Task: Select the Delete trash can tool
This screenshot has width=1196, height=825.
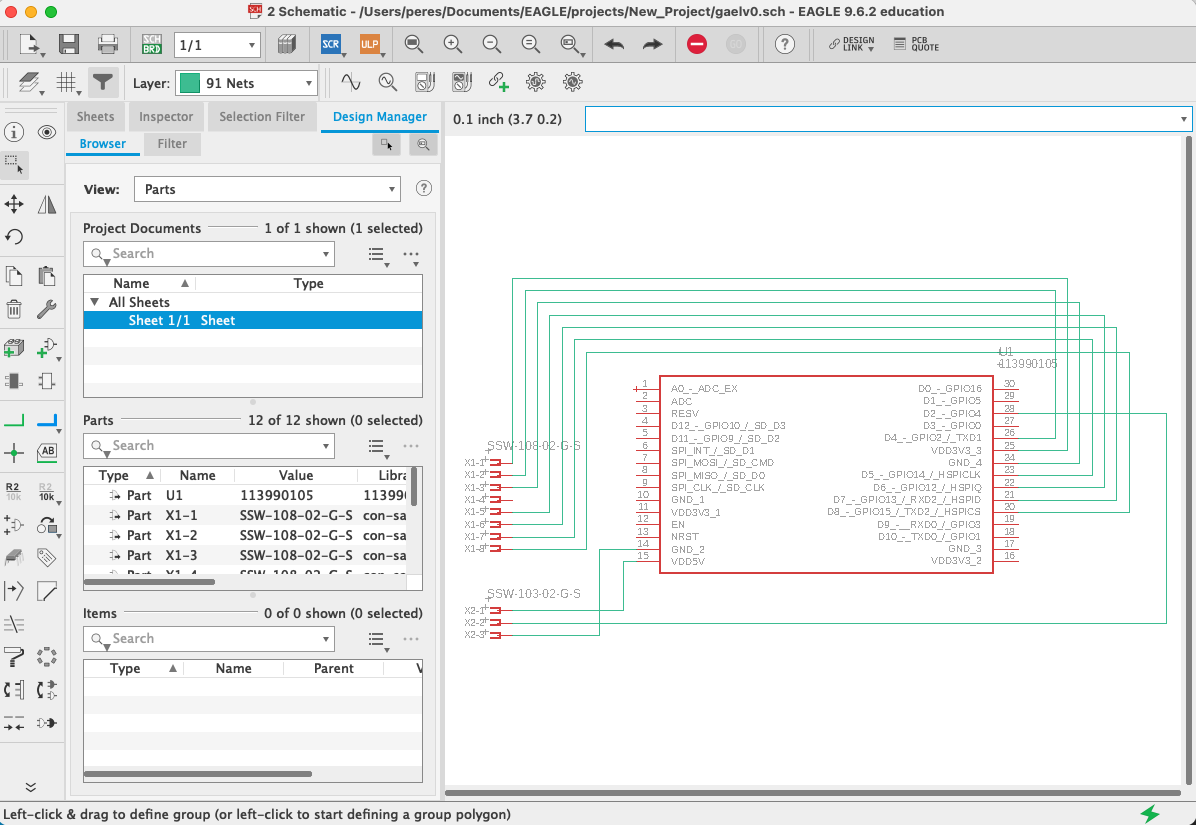Action: (x=14, y=309)
